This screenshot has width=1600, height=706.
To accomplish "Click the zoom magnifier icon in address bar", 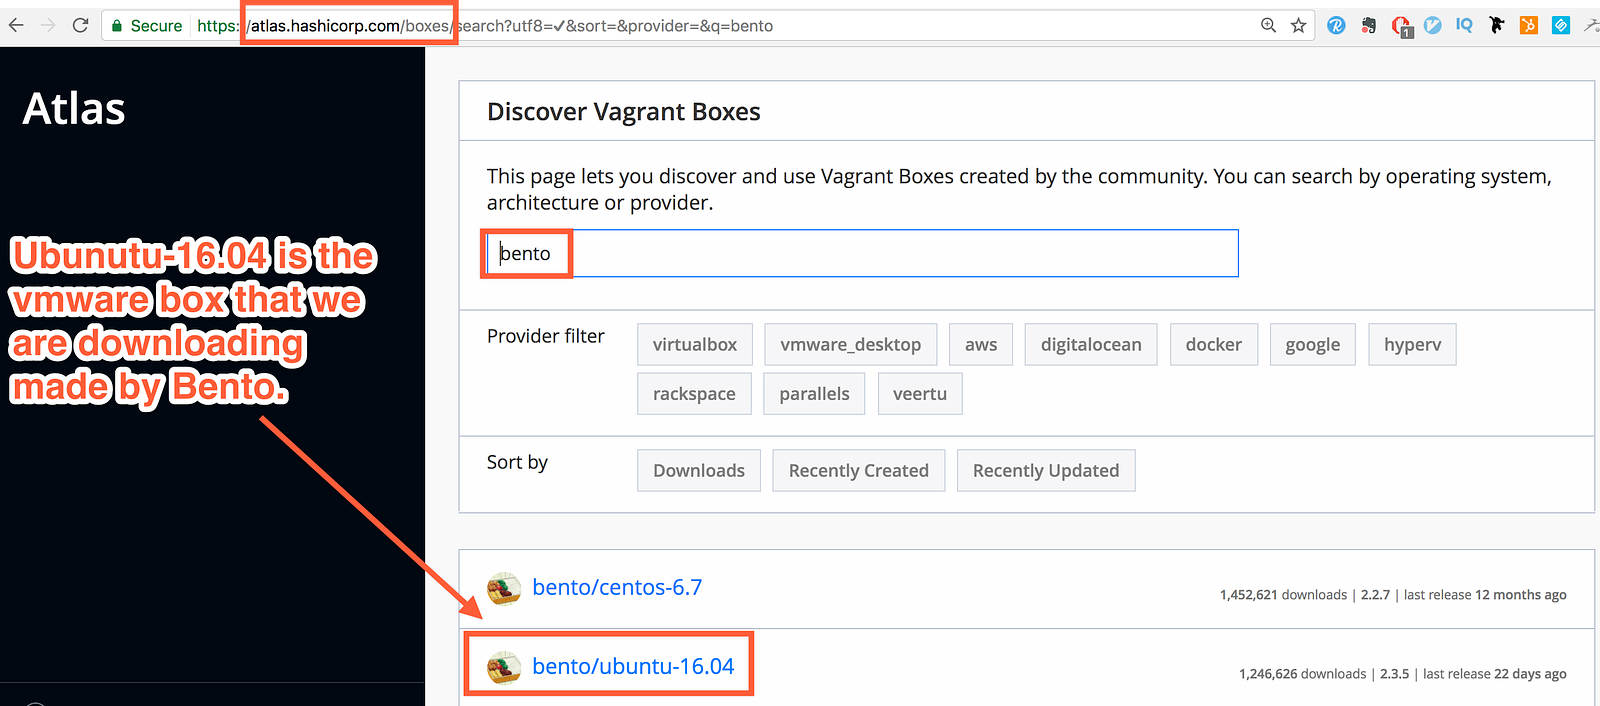I will click(1268, 25).
